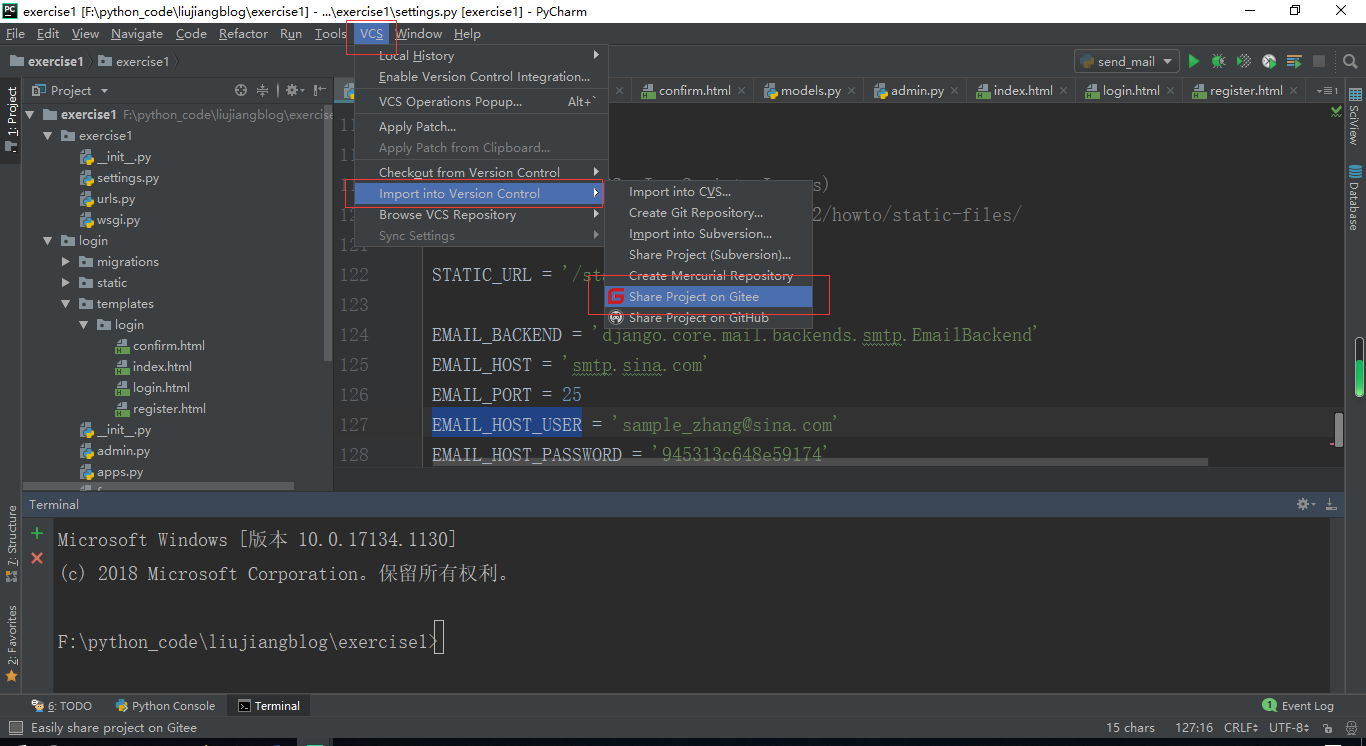The image size is (1366, 746).
Task: Click the editor vertical scrollbar
Action: point(1338,429)
